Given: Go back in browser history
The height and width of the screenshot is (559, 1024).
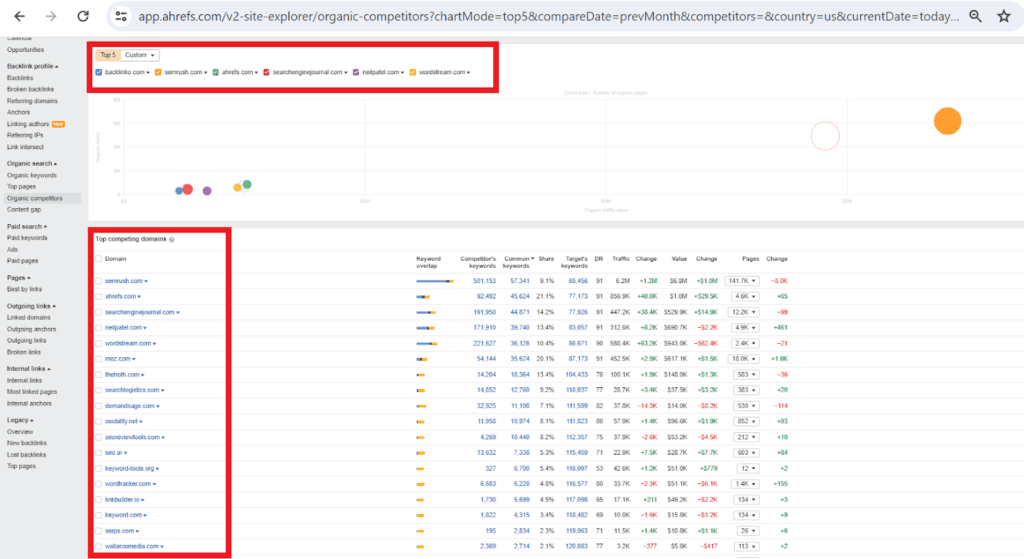Looking at the screenshot, I should 20,16.
